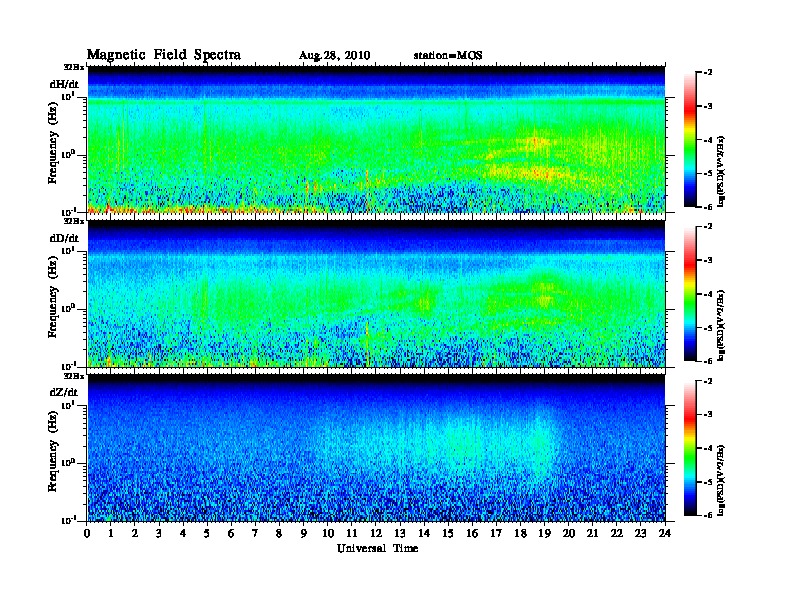The width and height of the screenshot is (792, 612).
Task: Click the 'Magnetic Field Spectra' title
Action: coord(164,55)
